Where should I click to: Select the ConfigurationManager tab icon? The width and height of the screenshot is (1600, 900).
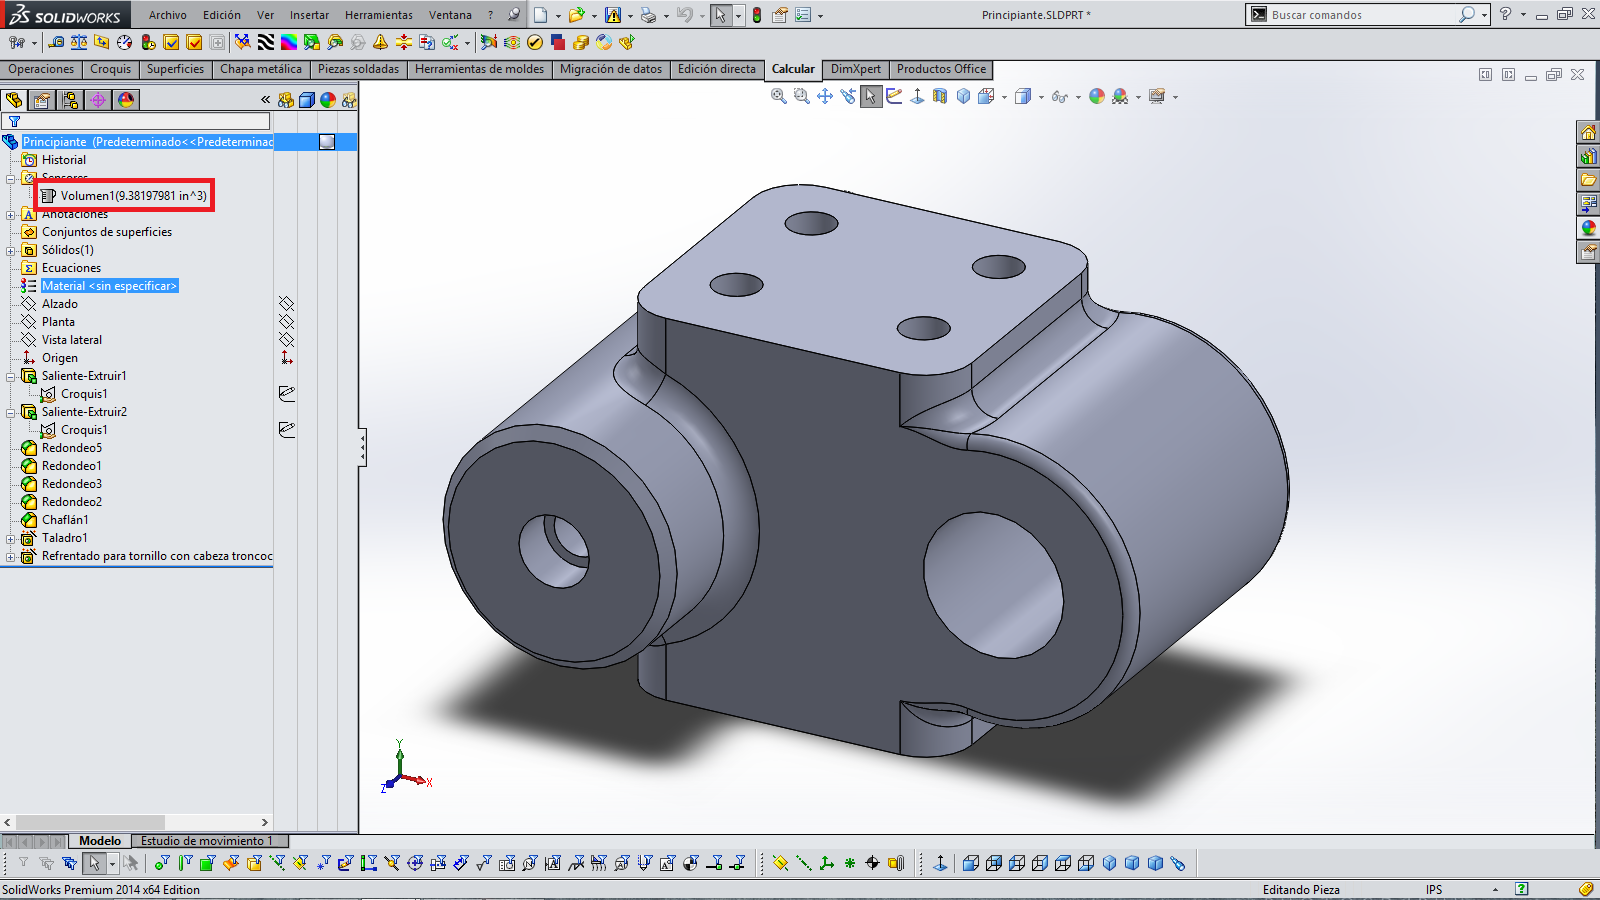click(70, 100)
